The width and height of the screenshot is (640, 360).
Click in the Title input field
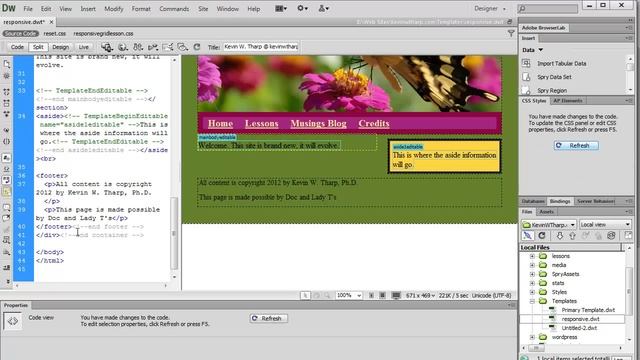(260, 47)
